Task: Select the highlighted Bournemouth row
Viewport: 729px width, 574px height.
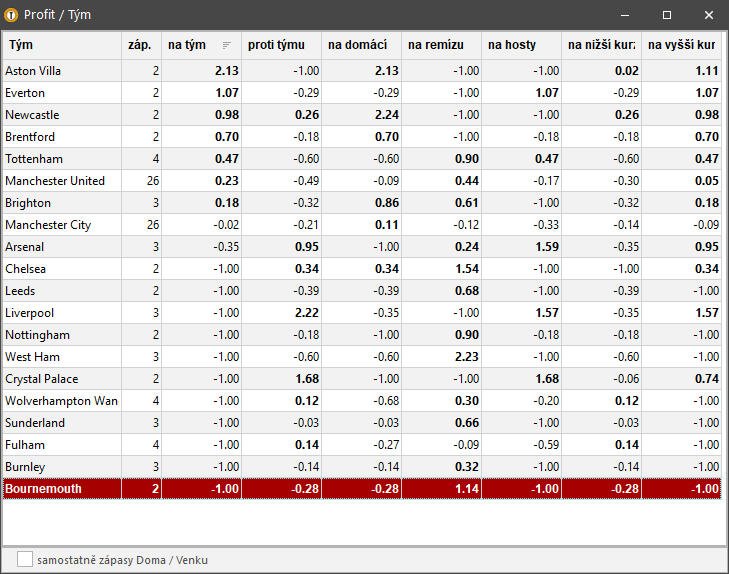Action: [x=60, y=489]
